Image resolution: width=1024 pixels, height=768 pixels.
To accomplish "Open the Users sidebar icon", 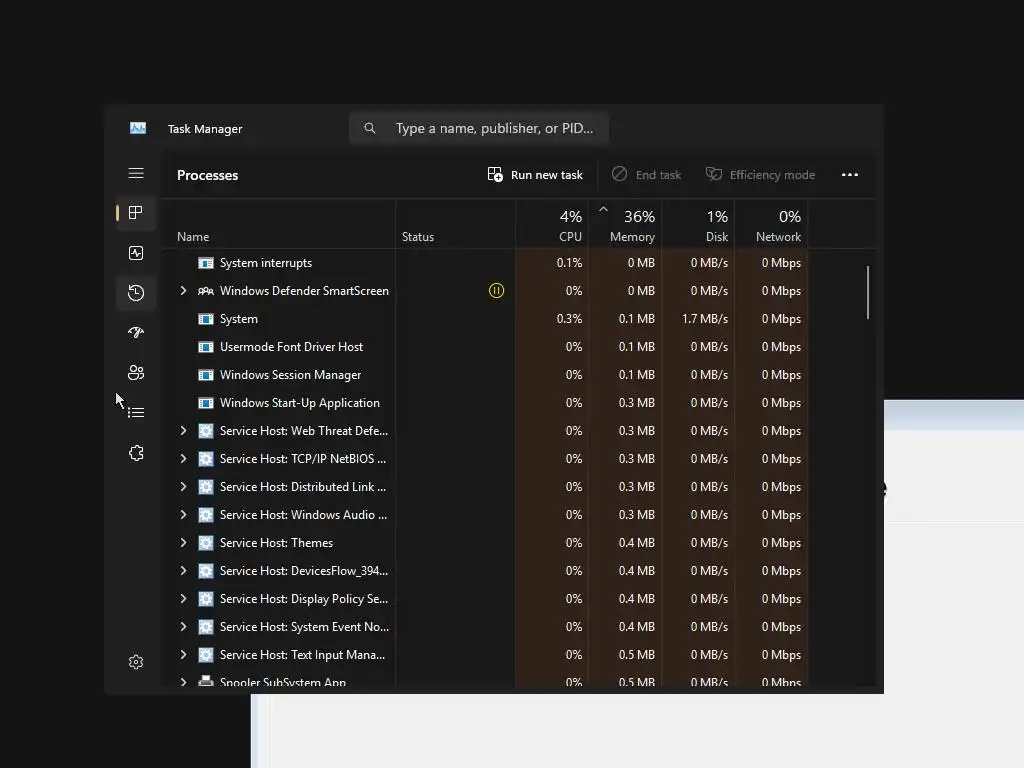I will click(136, 372).
